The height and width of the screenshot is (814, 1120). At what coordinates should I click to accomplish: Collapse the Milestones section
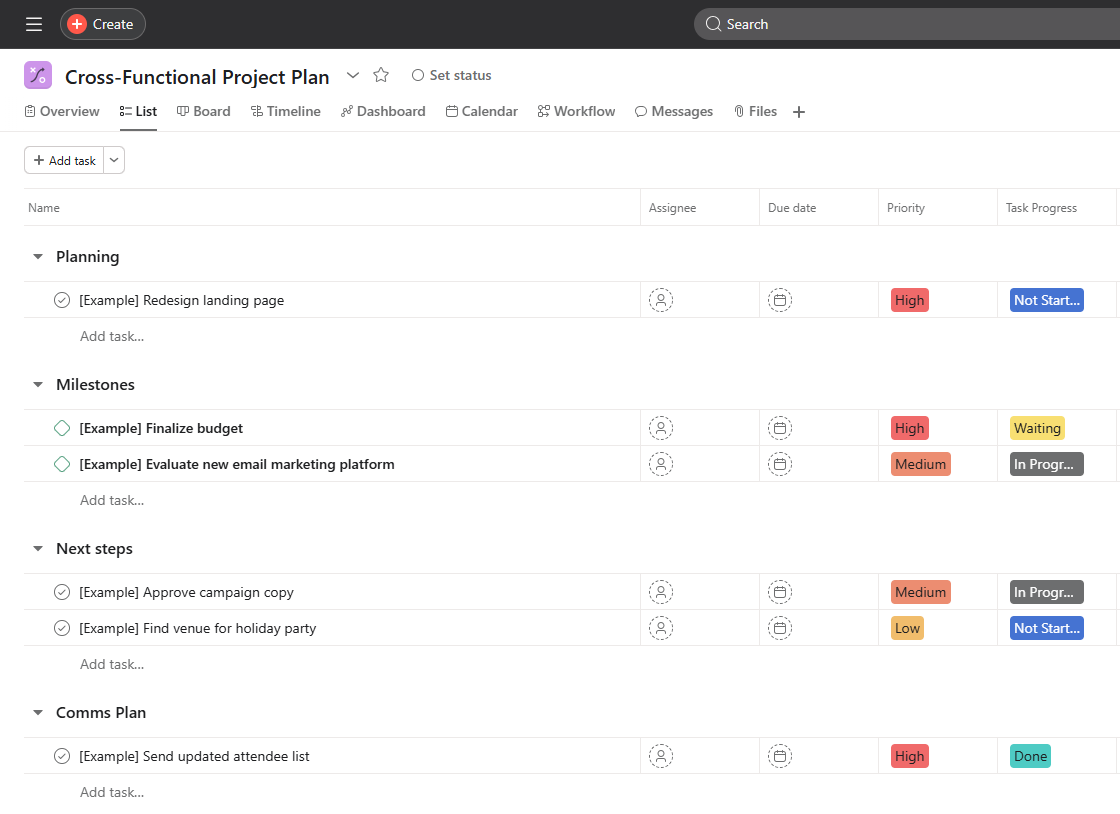point(38,385)
